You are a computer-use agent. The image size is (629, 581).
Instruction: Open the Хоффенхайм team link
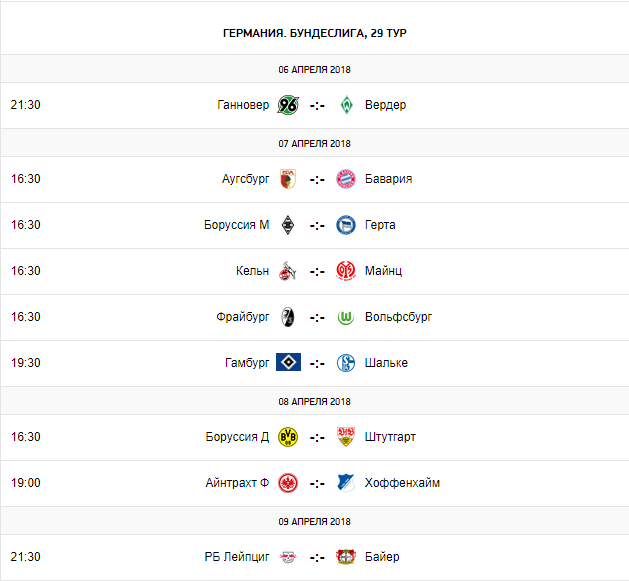pyautogui.click(x=404, y=483)
